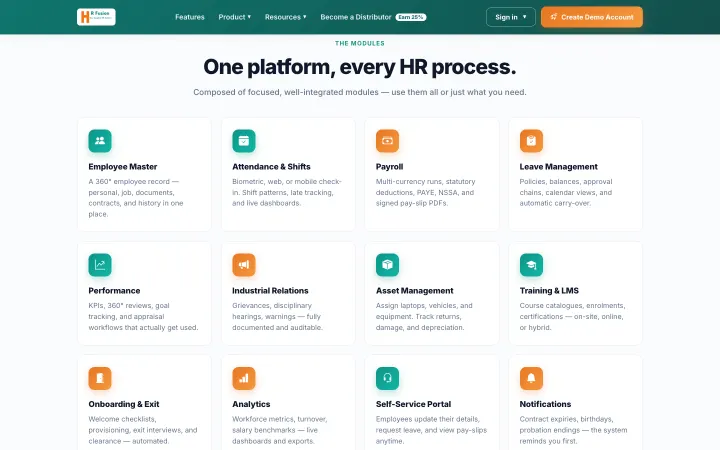Select the Self-Service Portal heading
Image resolution: width=720 pixels, height=450 pixels.
(x=413, y=404)
